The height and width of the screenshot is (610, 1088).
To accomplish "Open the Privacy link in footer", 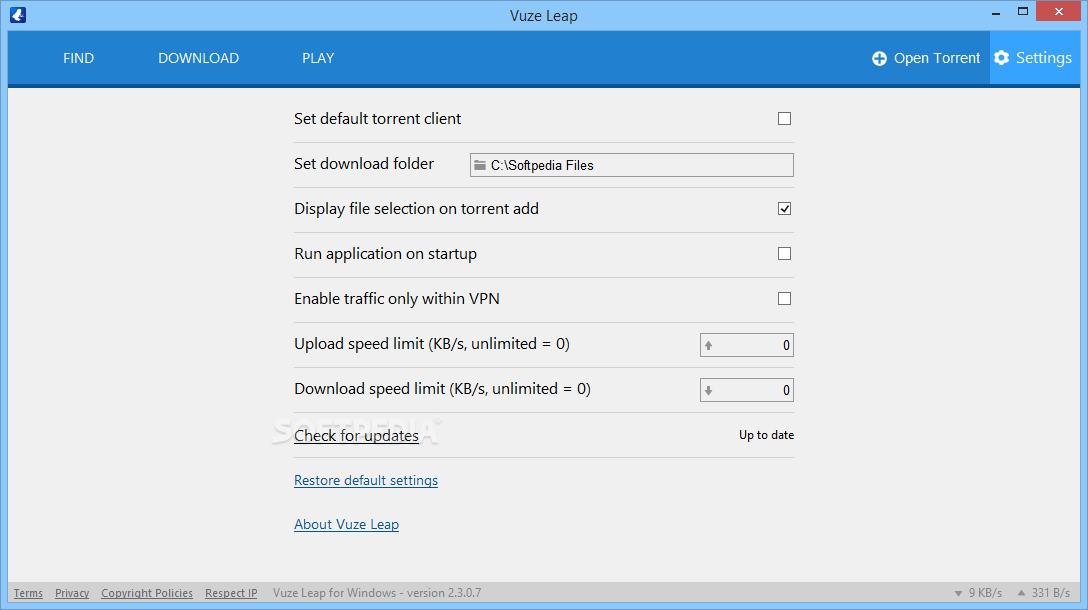I will pyautogui.click(x=72, y=593).
